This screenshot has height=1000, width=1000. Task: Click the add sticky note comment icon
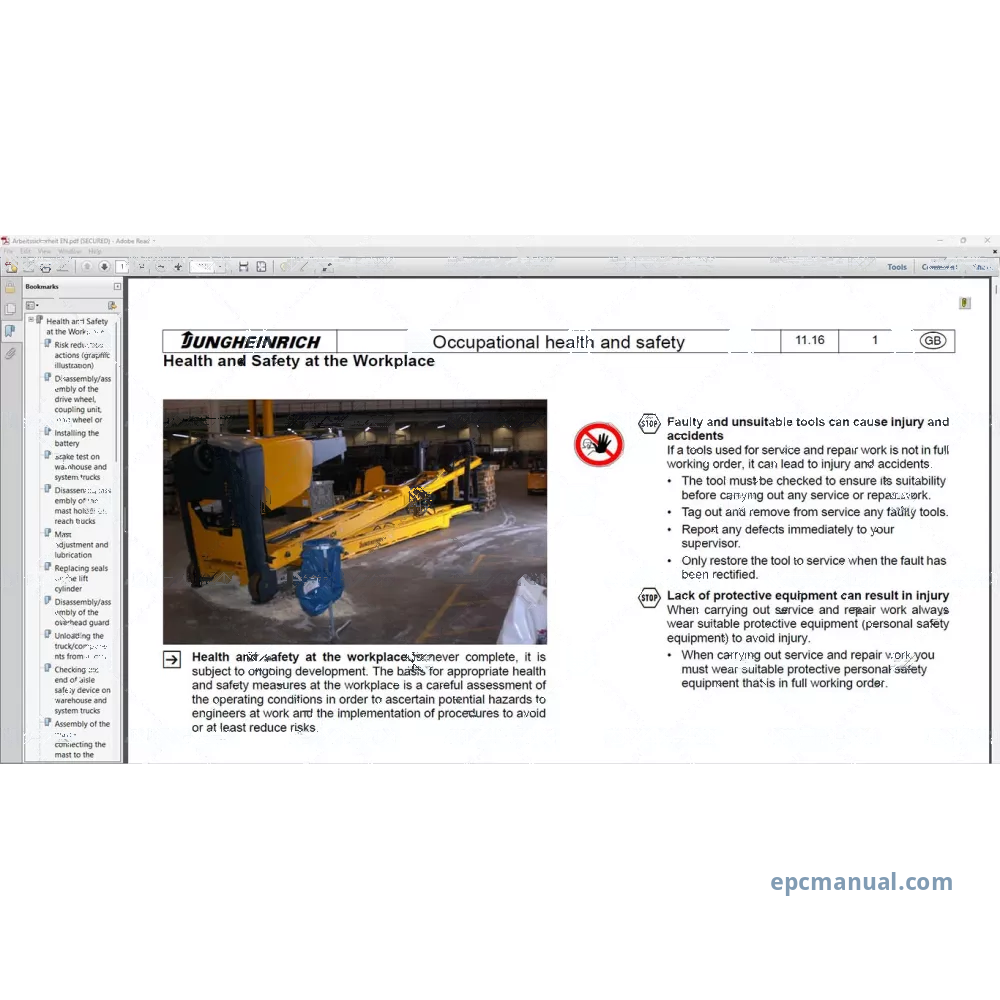284,267
